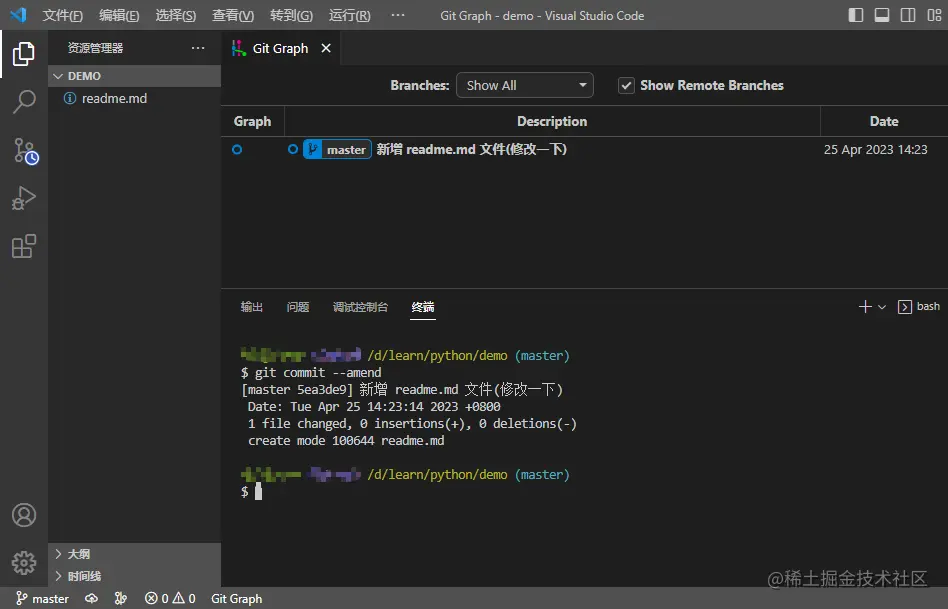The image size is (948, 609).
Task: Click the VS Code logo icon
Action: (18, 15)
